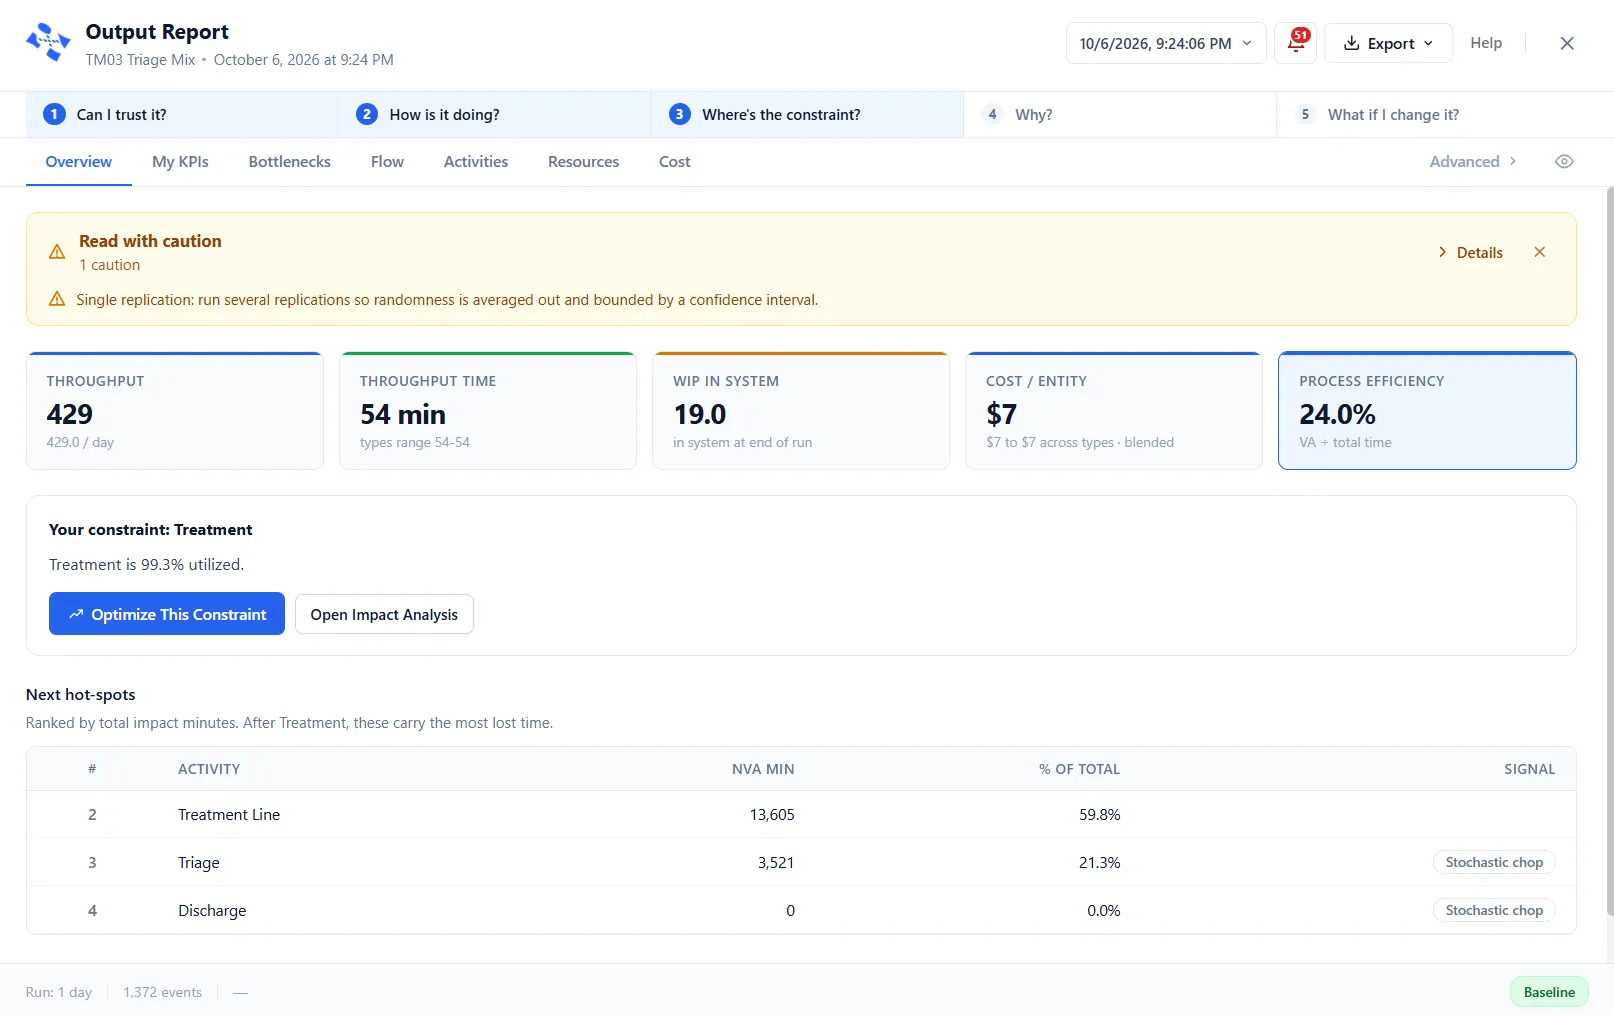Select the WIP in System card
The width and height of the screenshot is (1614, 1015).
pos(801,410)
